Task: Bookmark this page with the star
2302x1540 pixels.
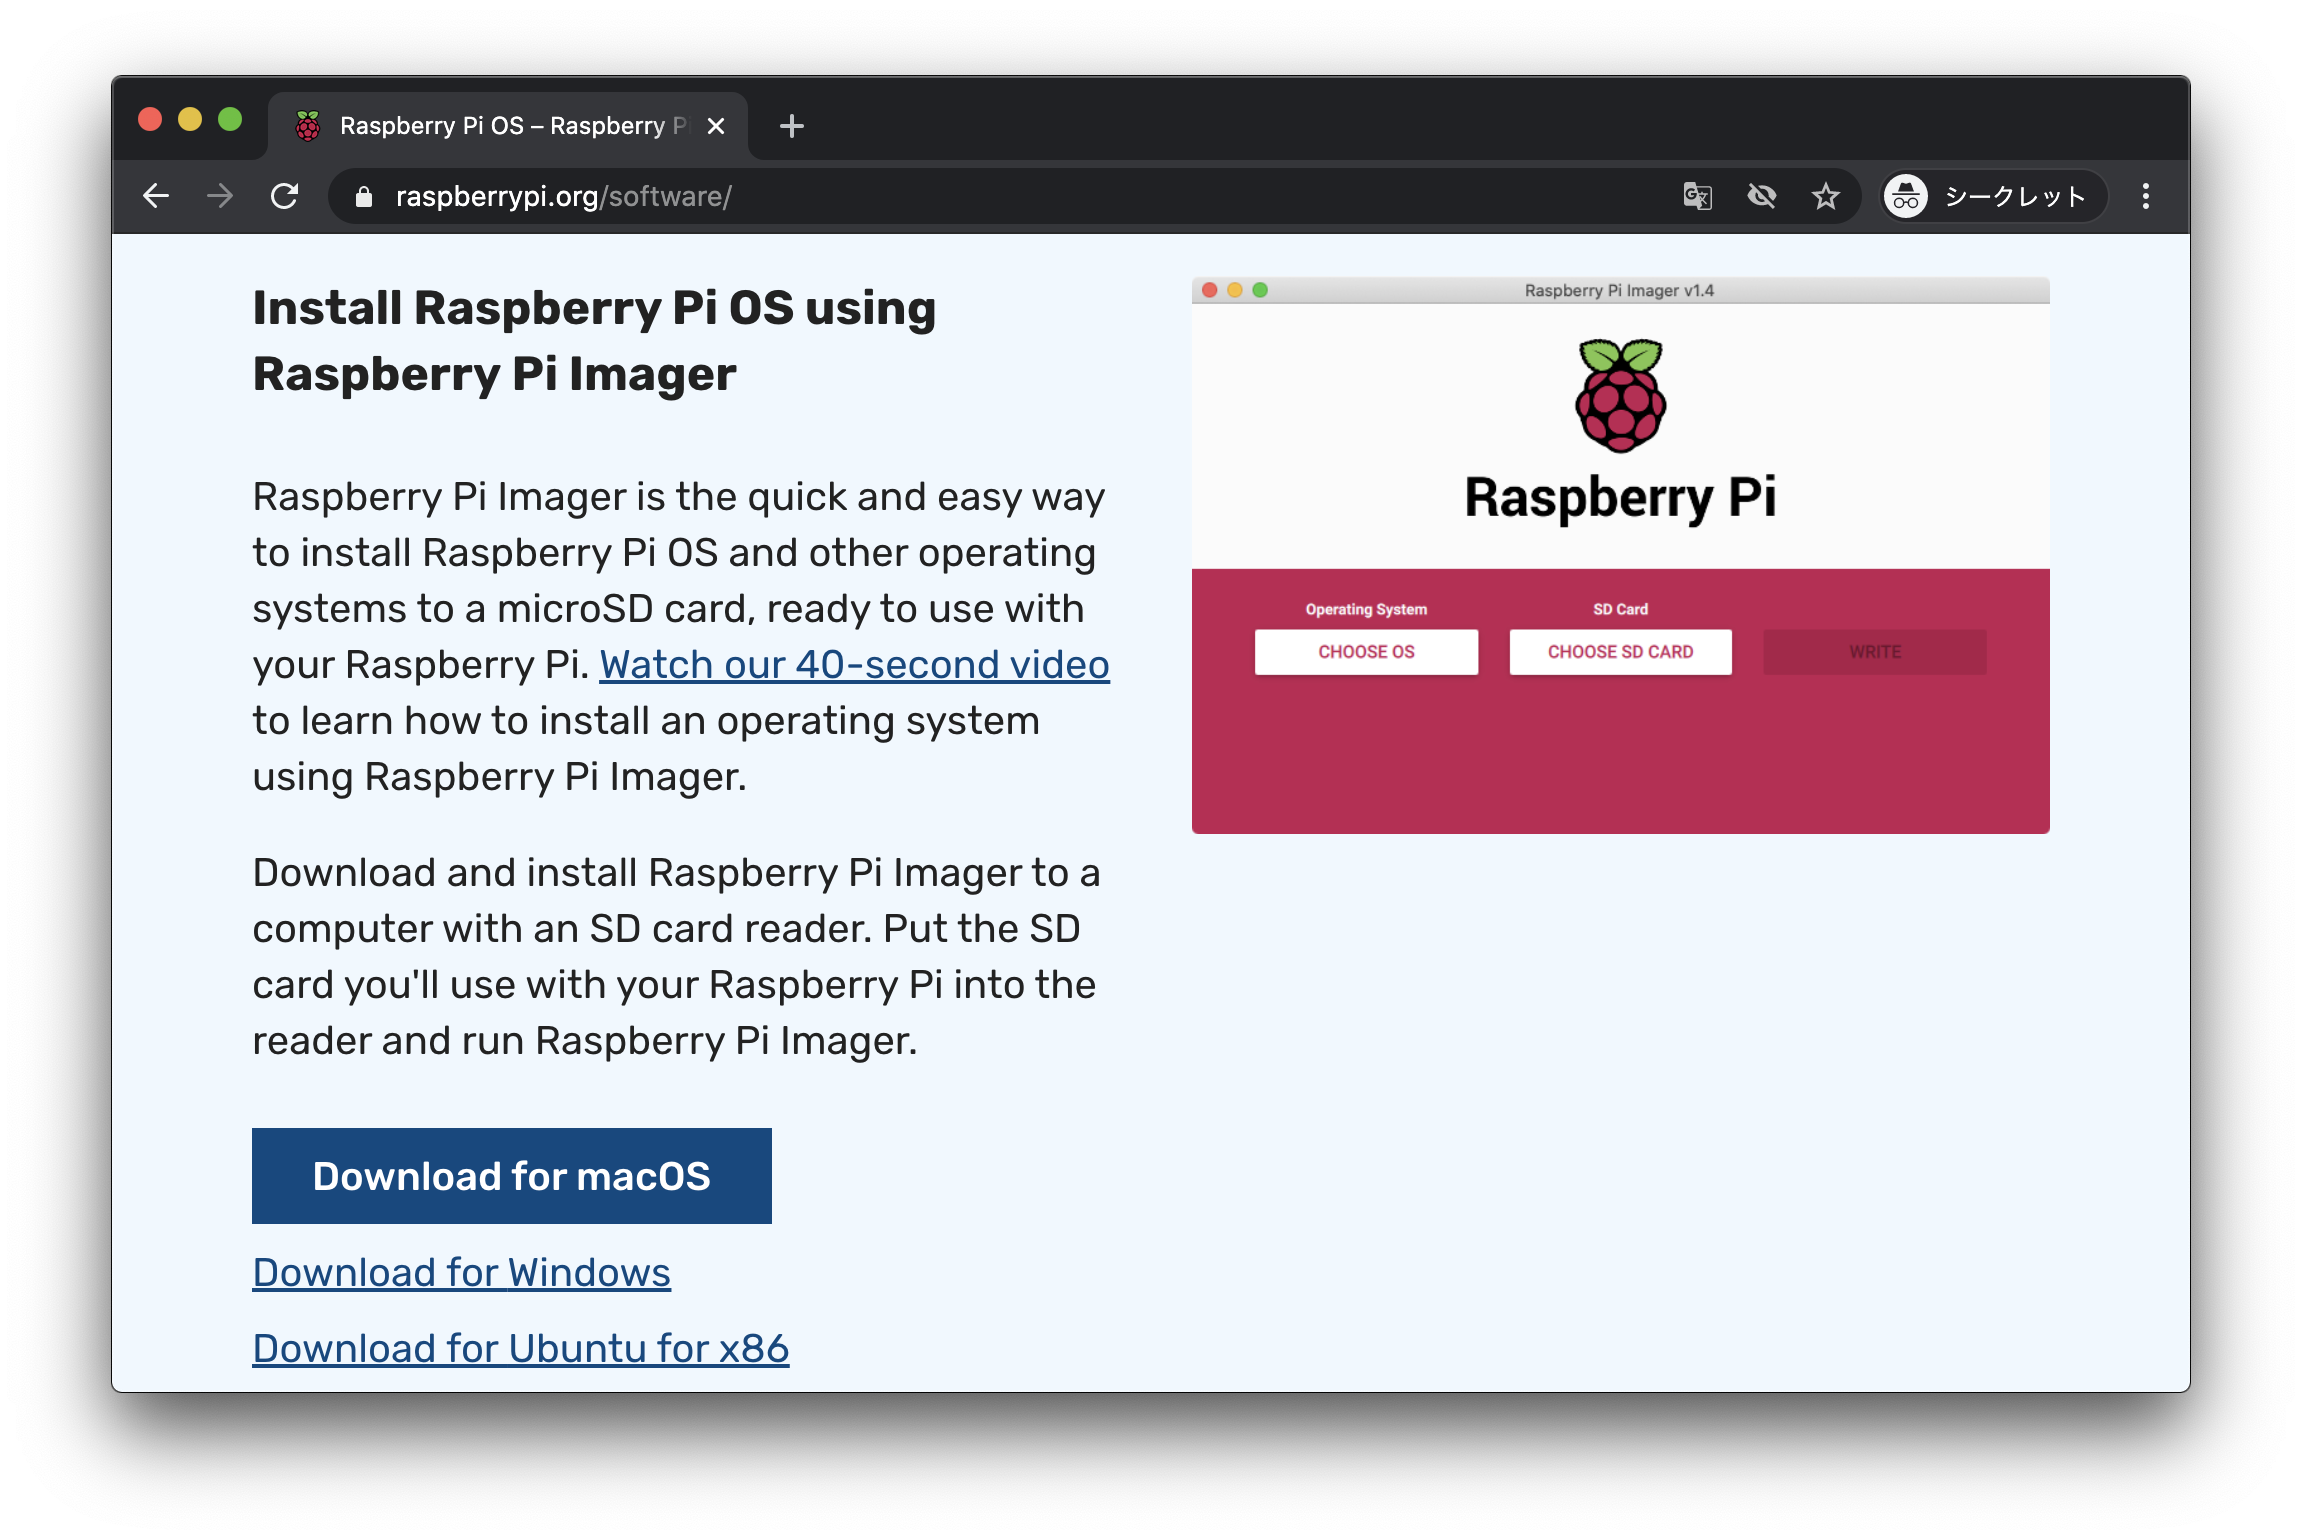Action: coord(1826,196)
